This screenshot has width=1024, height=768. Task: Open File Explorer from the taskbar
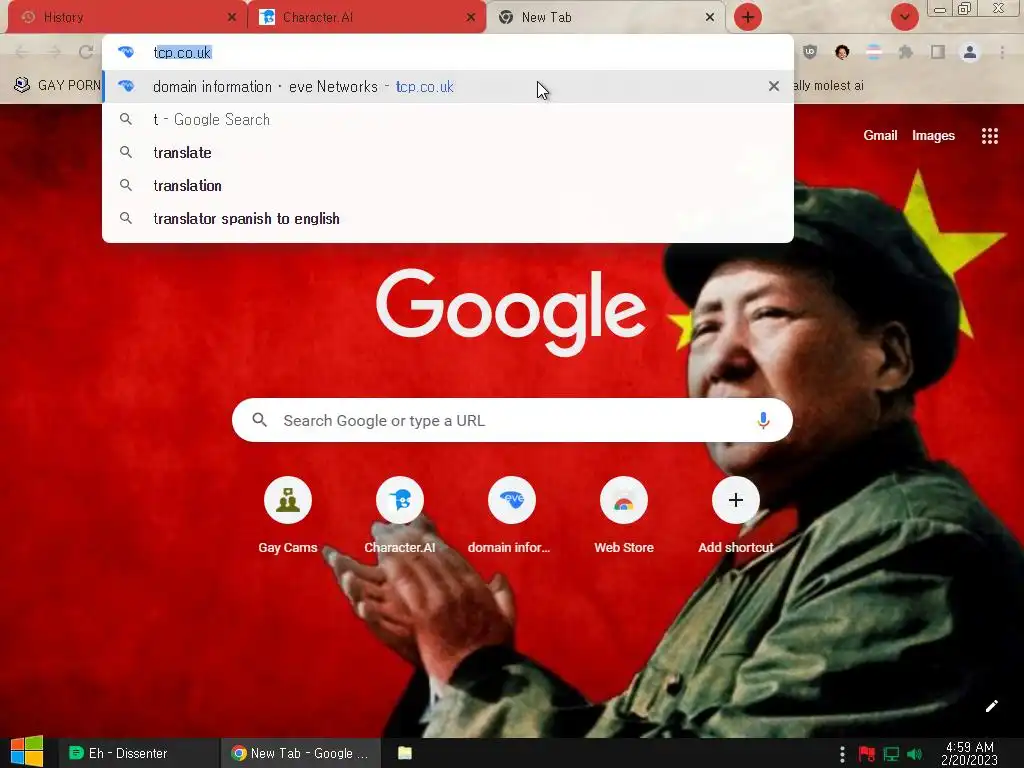(x=405, y=753)
